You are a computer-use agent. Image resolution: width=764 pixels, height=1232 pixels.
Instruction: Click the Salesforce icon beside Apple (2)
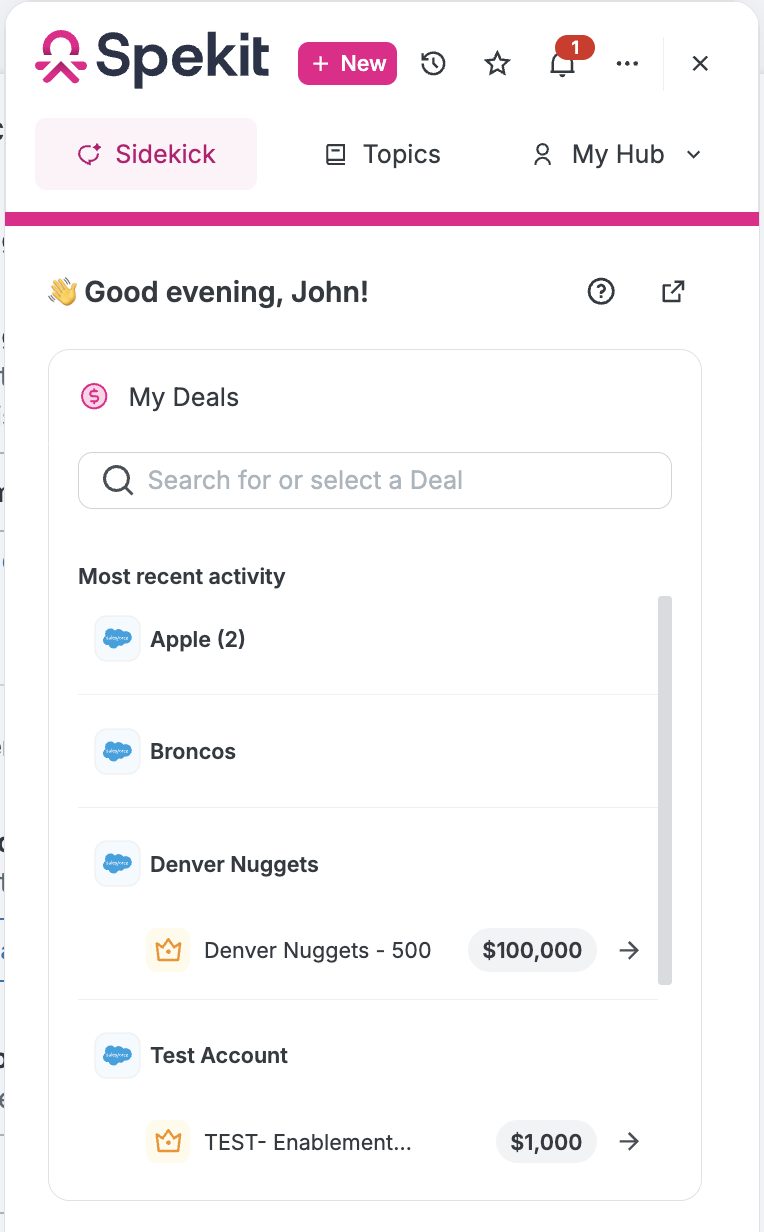(x=117, y=639)
